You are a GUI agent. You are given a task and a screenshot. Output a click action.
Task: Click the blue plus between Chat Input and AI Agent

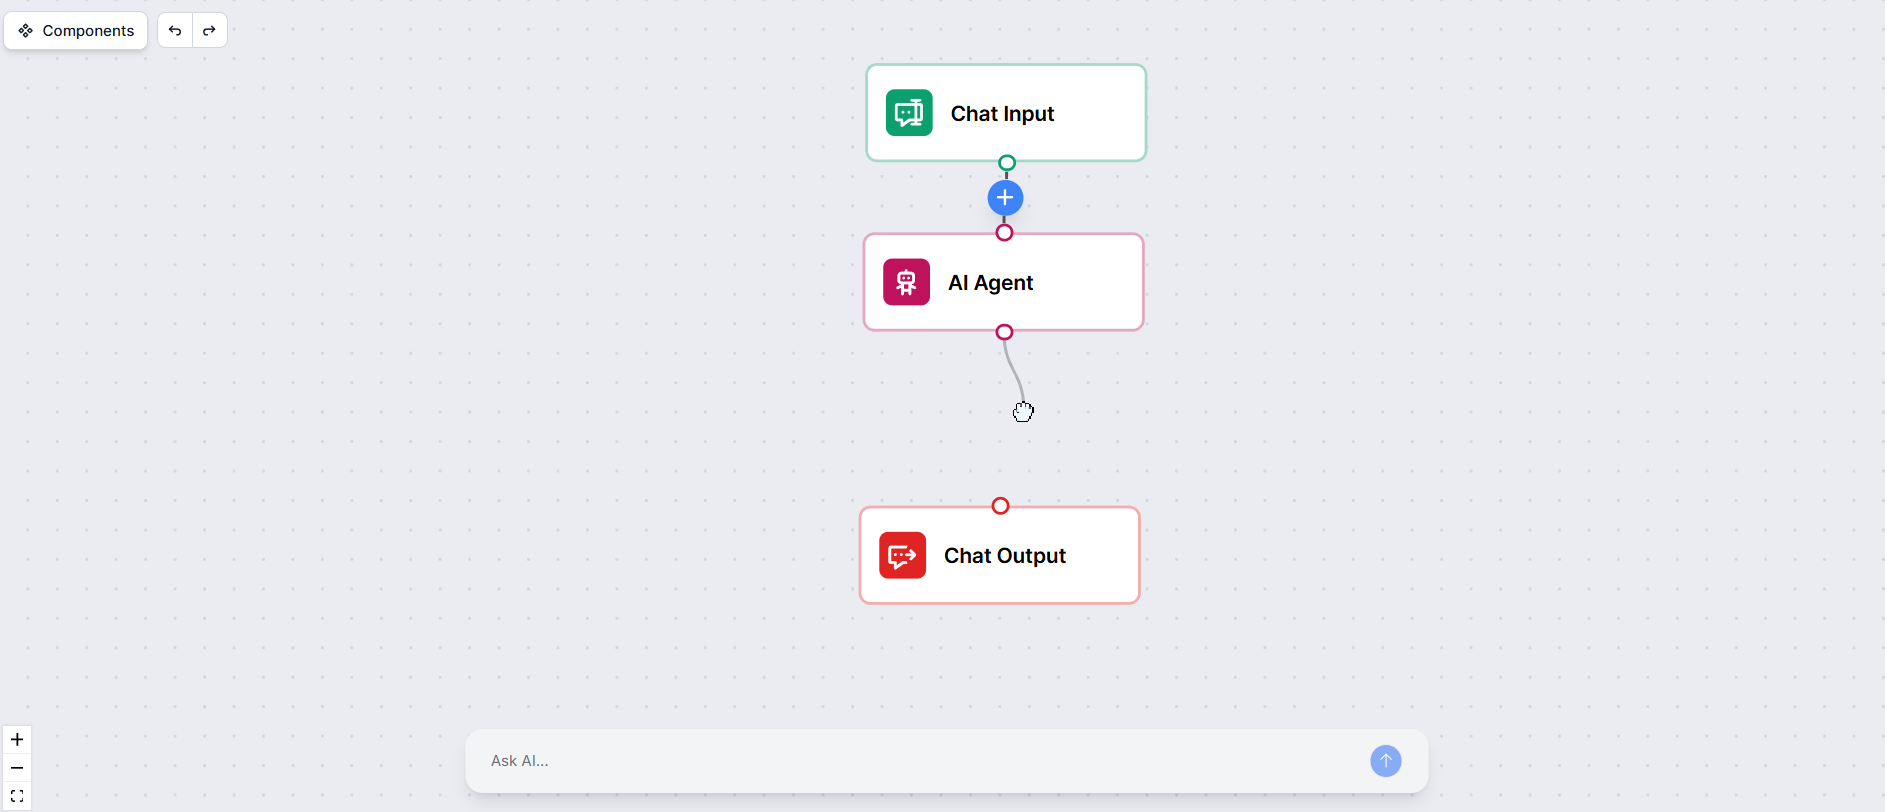click(x=1005, y=197)
